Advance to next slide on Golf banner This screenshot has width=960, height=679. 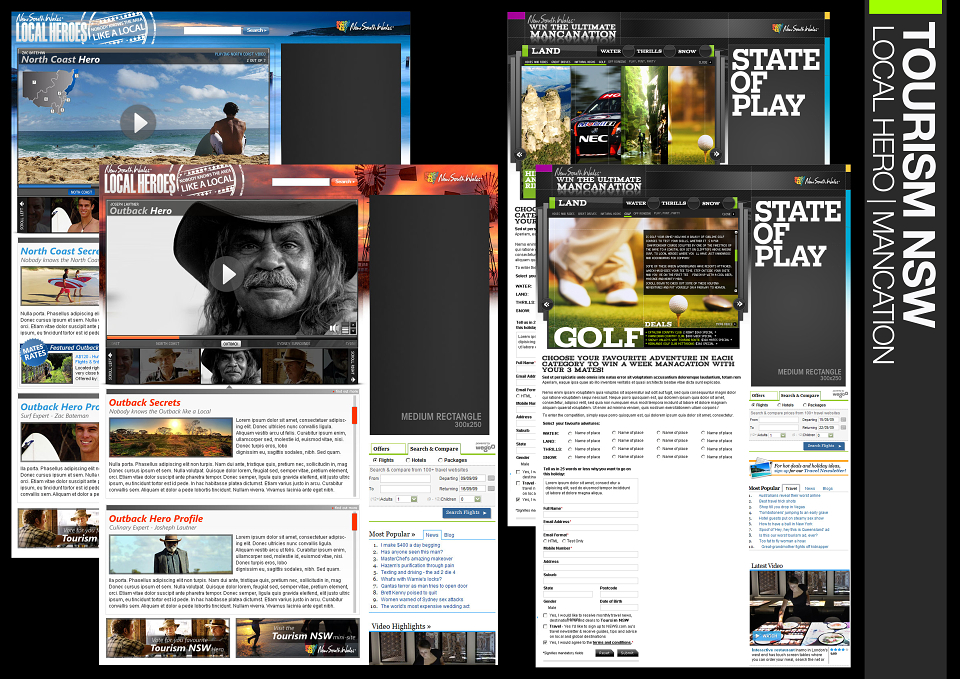(x=739, y=304)
